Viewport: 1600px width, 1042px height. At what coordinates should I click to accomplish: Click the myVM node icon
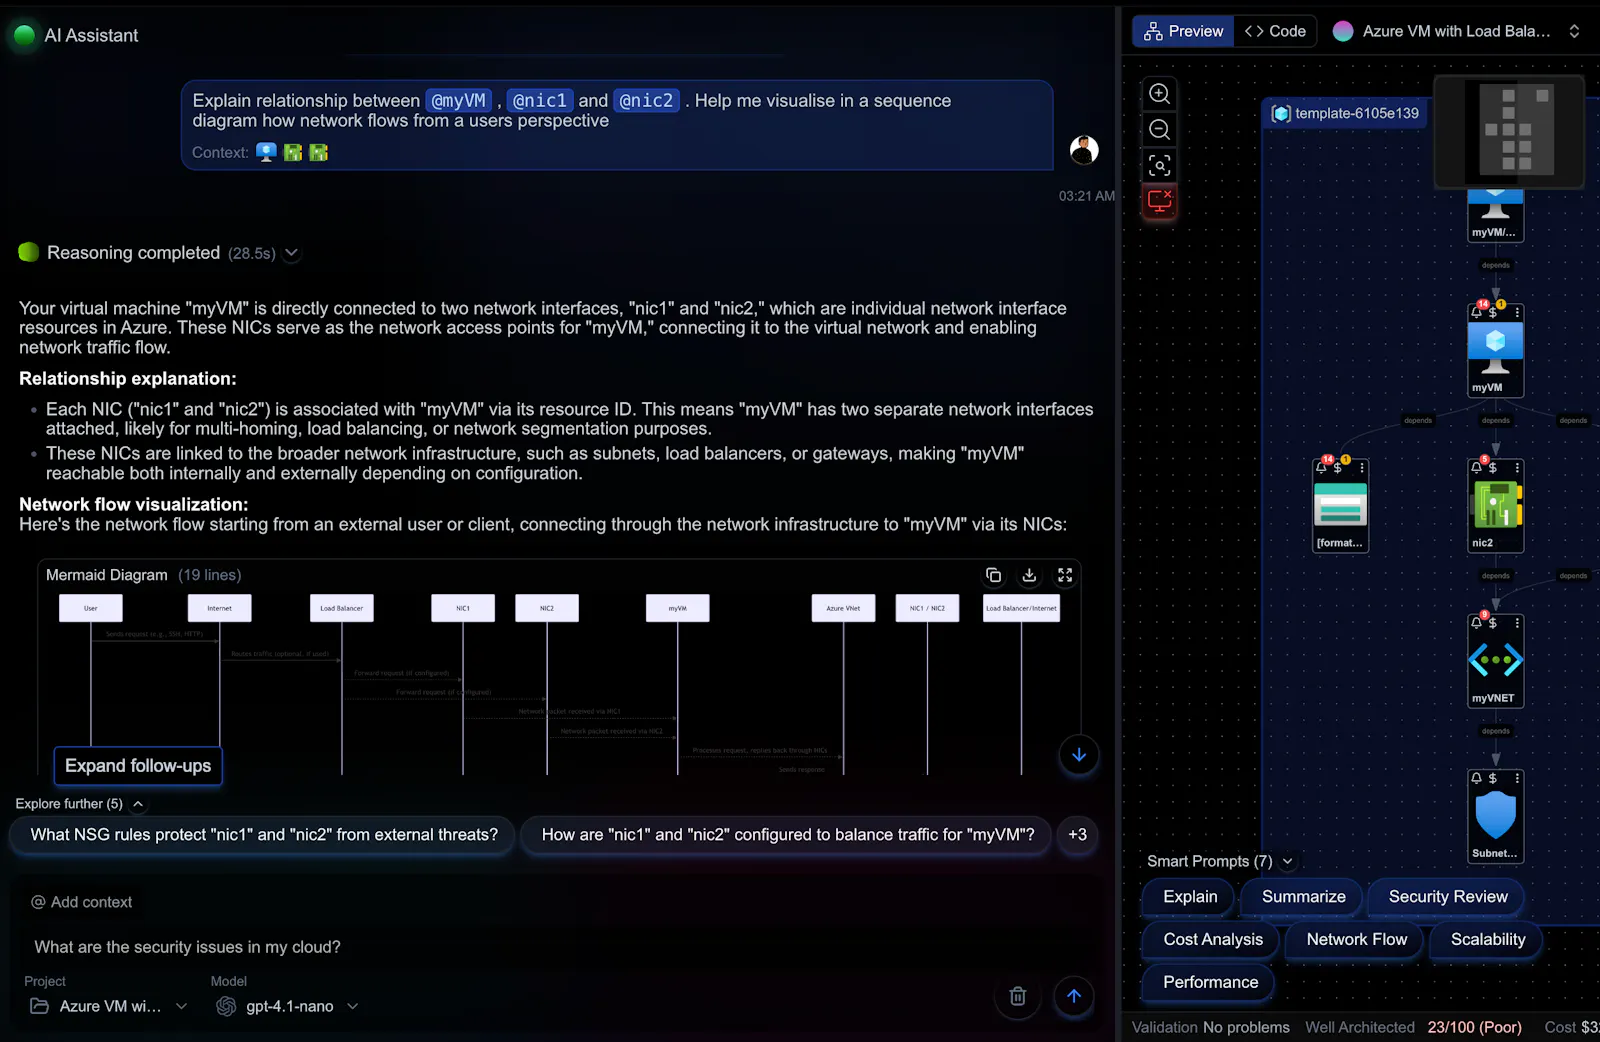[x=1495, y=349]
